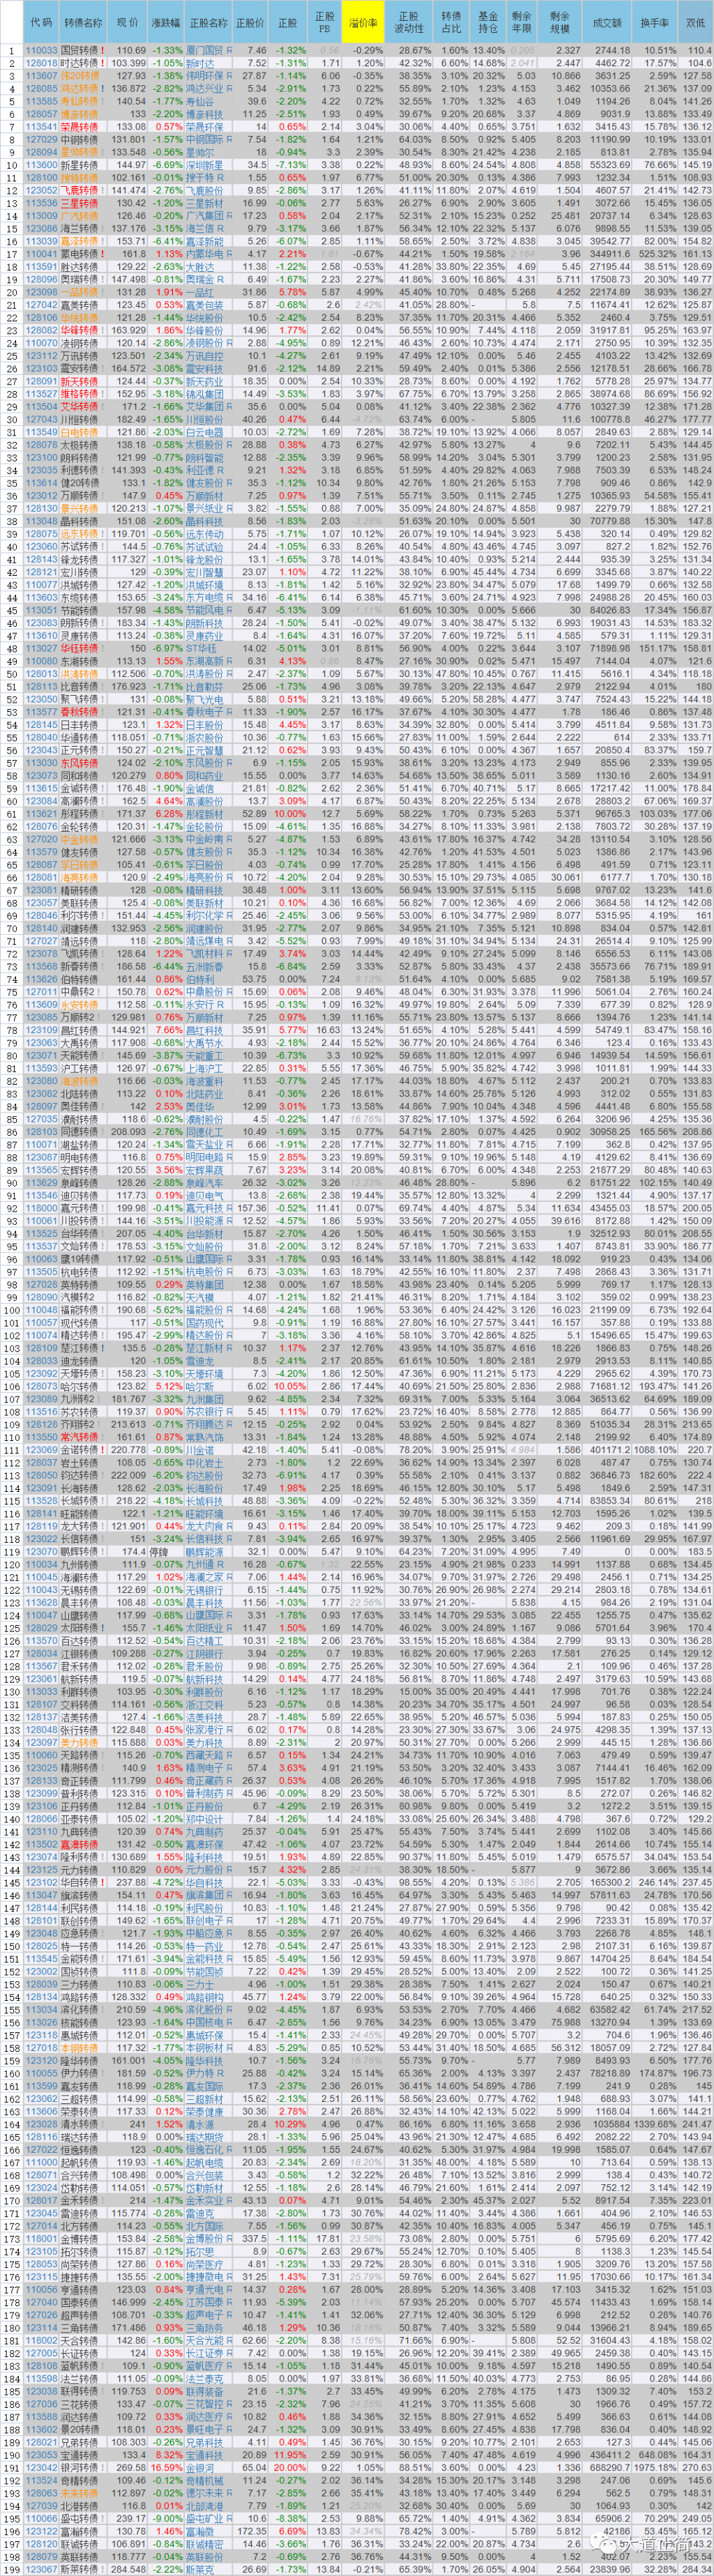The image size is (714, 2576).
Task: Select the 比音勒芬 stock name cell
Action: tap(209, 687)
